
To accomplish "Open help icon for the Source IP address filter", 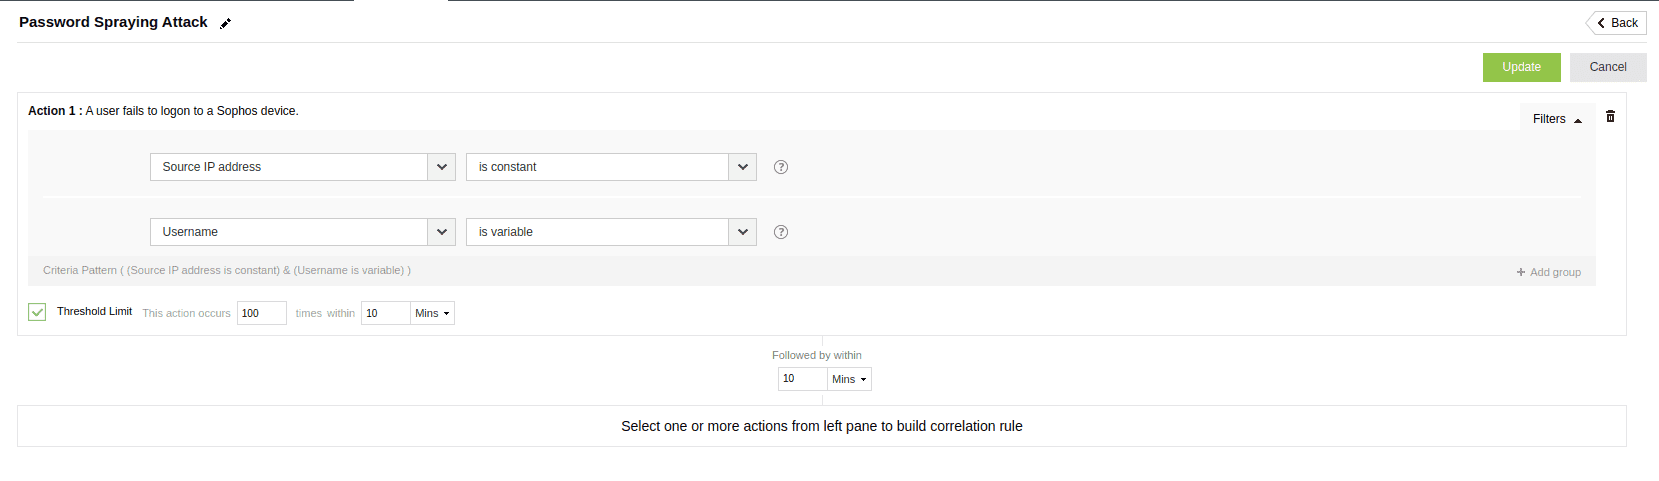I will pos(781,167).
